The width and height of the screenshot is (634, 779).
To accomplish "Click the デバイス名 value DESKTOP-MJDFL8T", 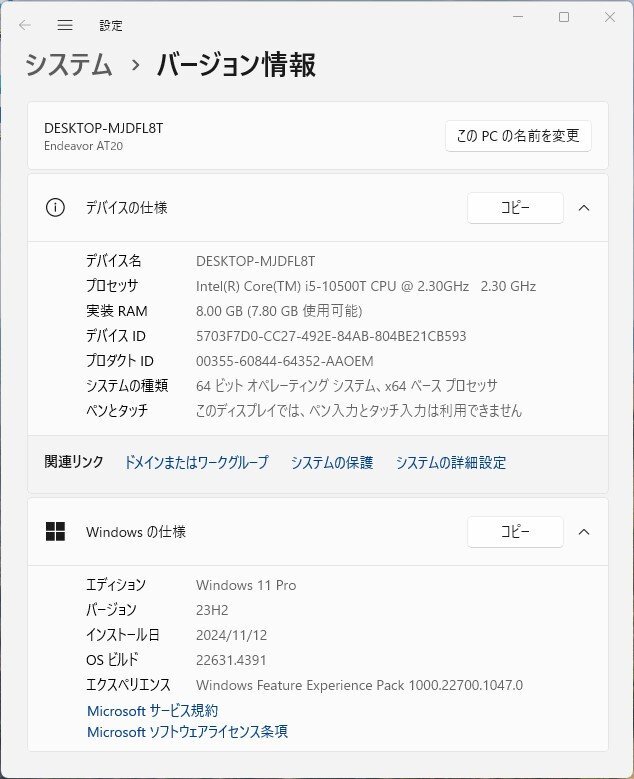I will click(255, 261).
